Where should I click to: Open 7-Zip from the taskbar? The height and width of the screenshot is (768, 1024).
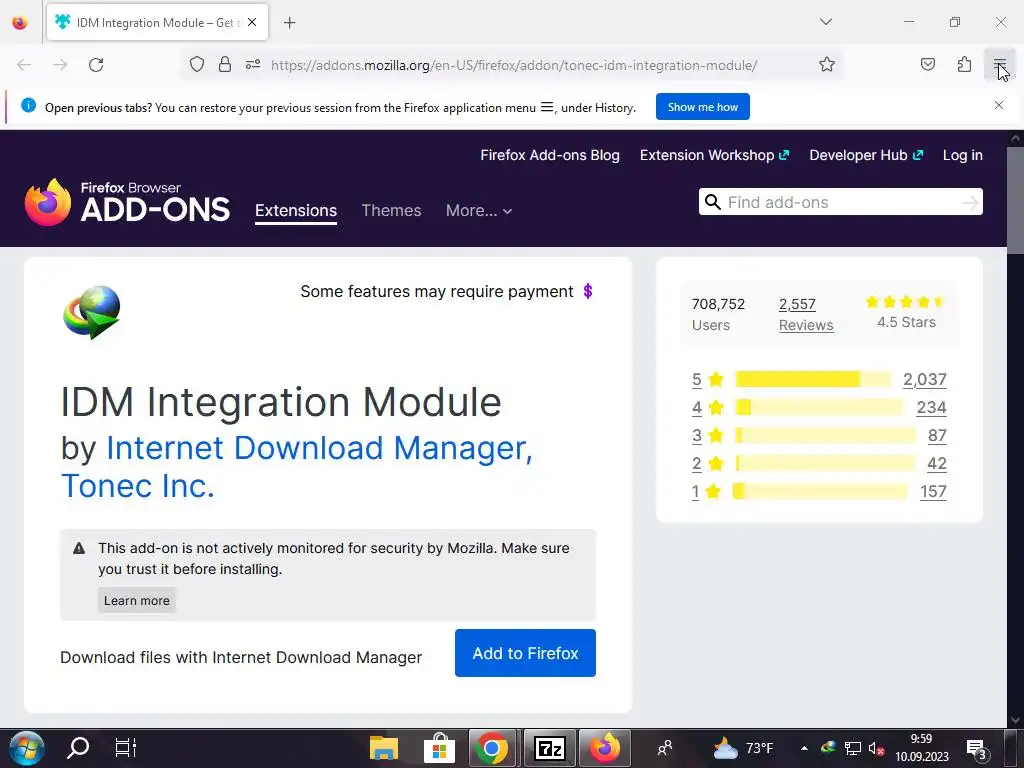pyautogui.click(x=550, y=748)
